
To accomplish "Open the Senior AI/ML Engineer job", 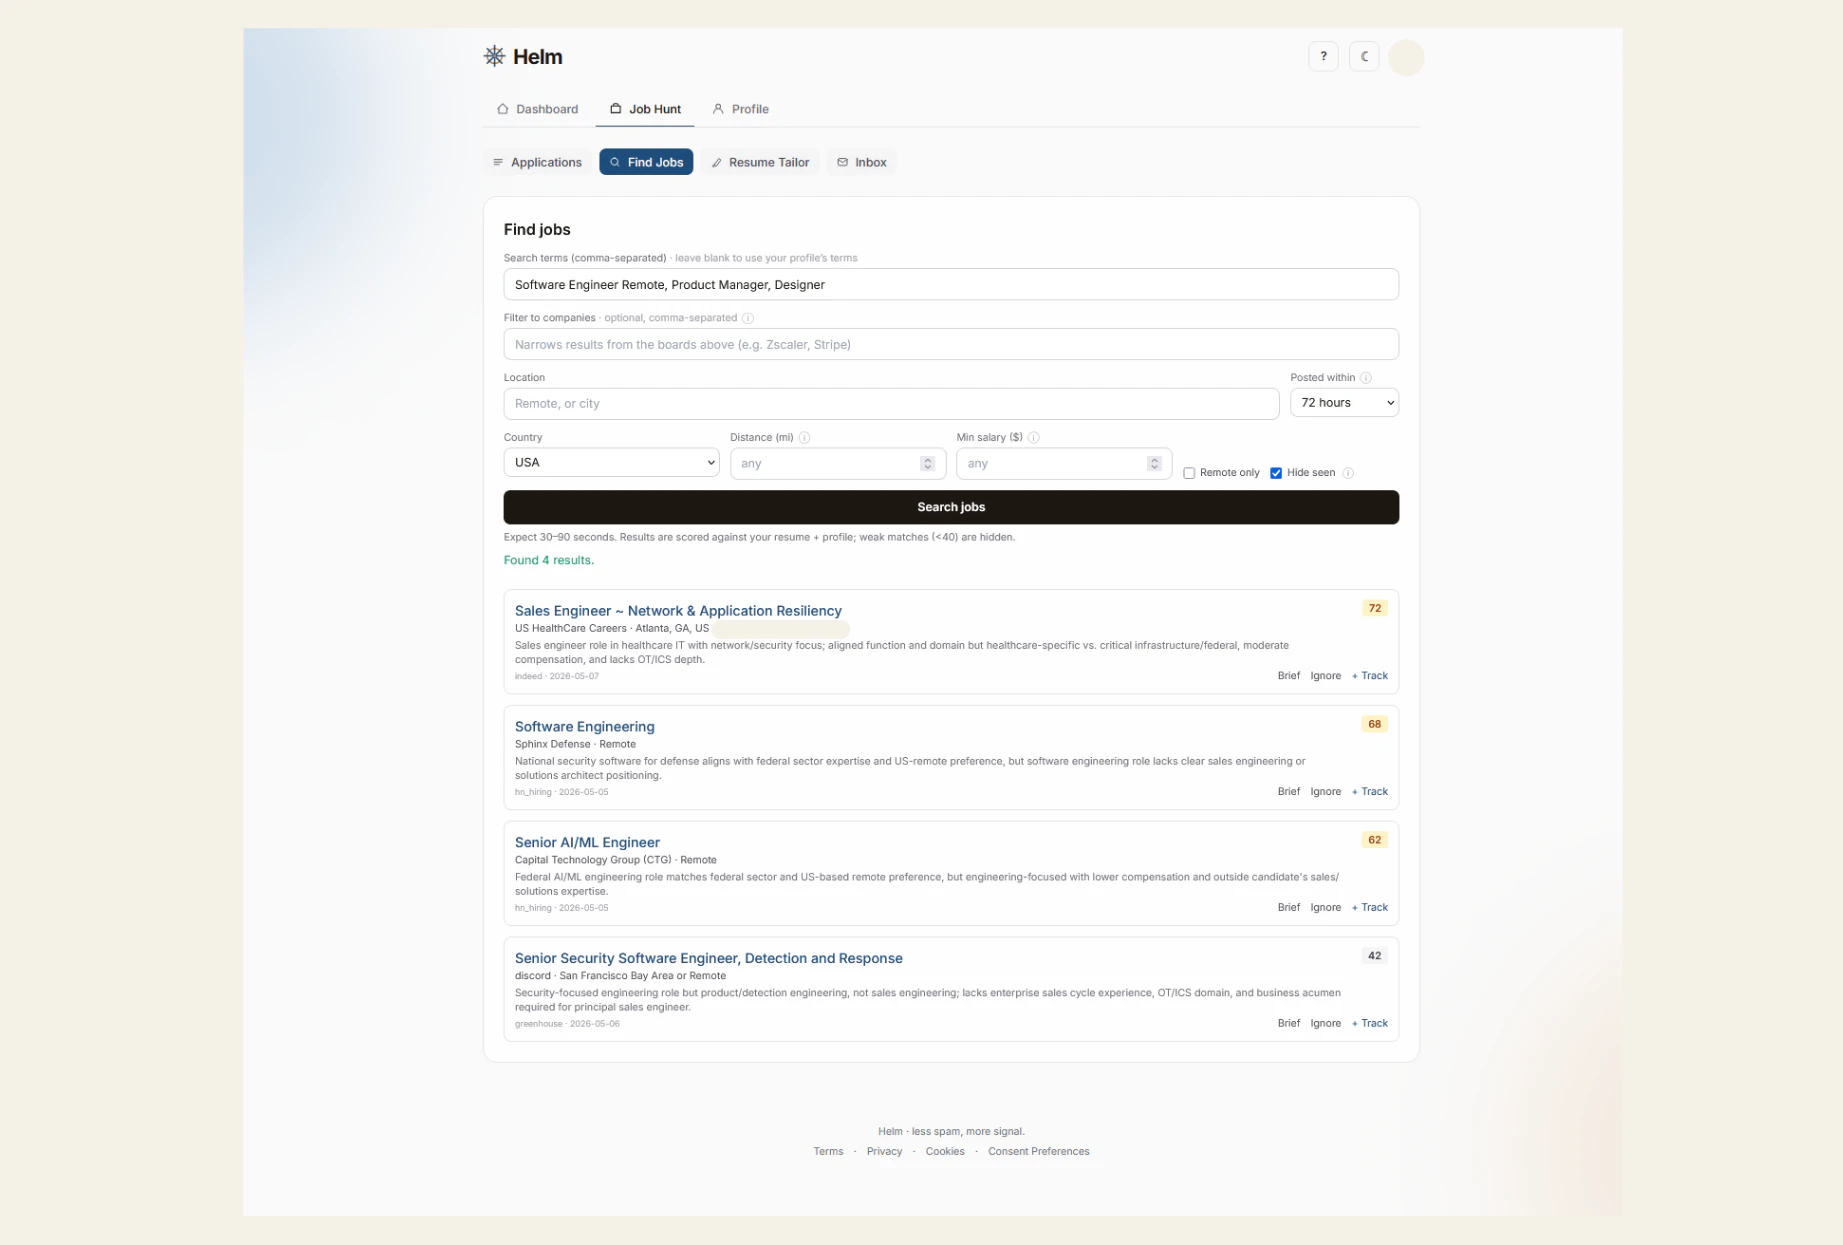I will [587, 842].
